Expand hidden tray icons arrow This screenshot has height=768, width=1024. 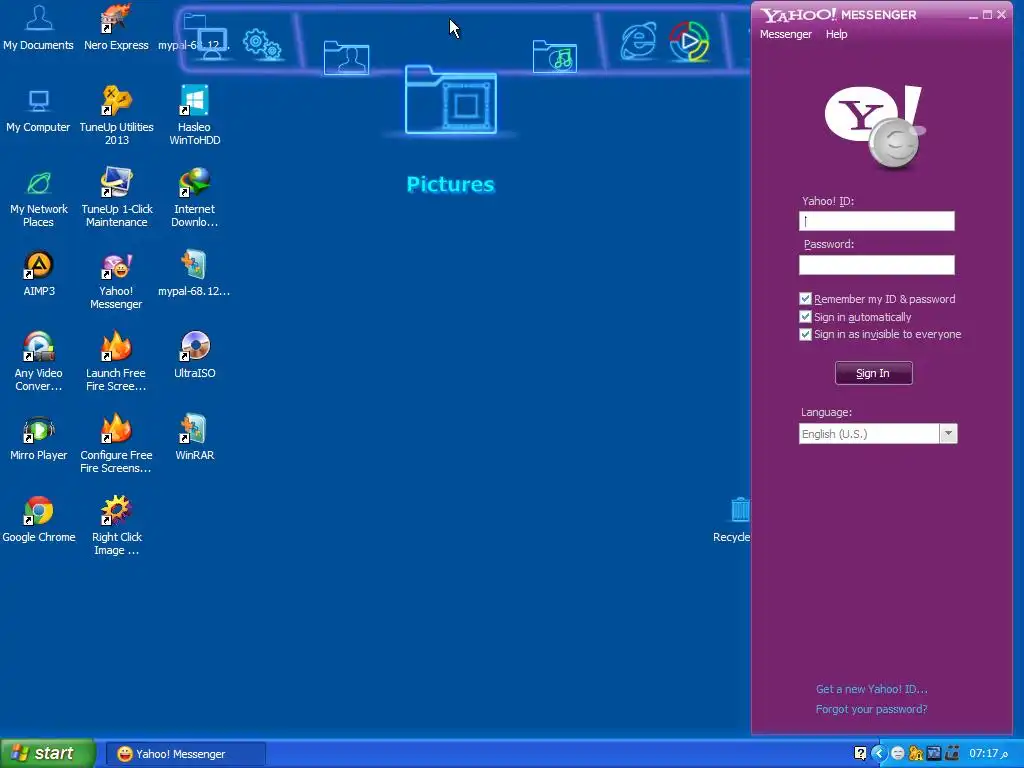[x=879, y=754]
